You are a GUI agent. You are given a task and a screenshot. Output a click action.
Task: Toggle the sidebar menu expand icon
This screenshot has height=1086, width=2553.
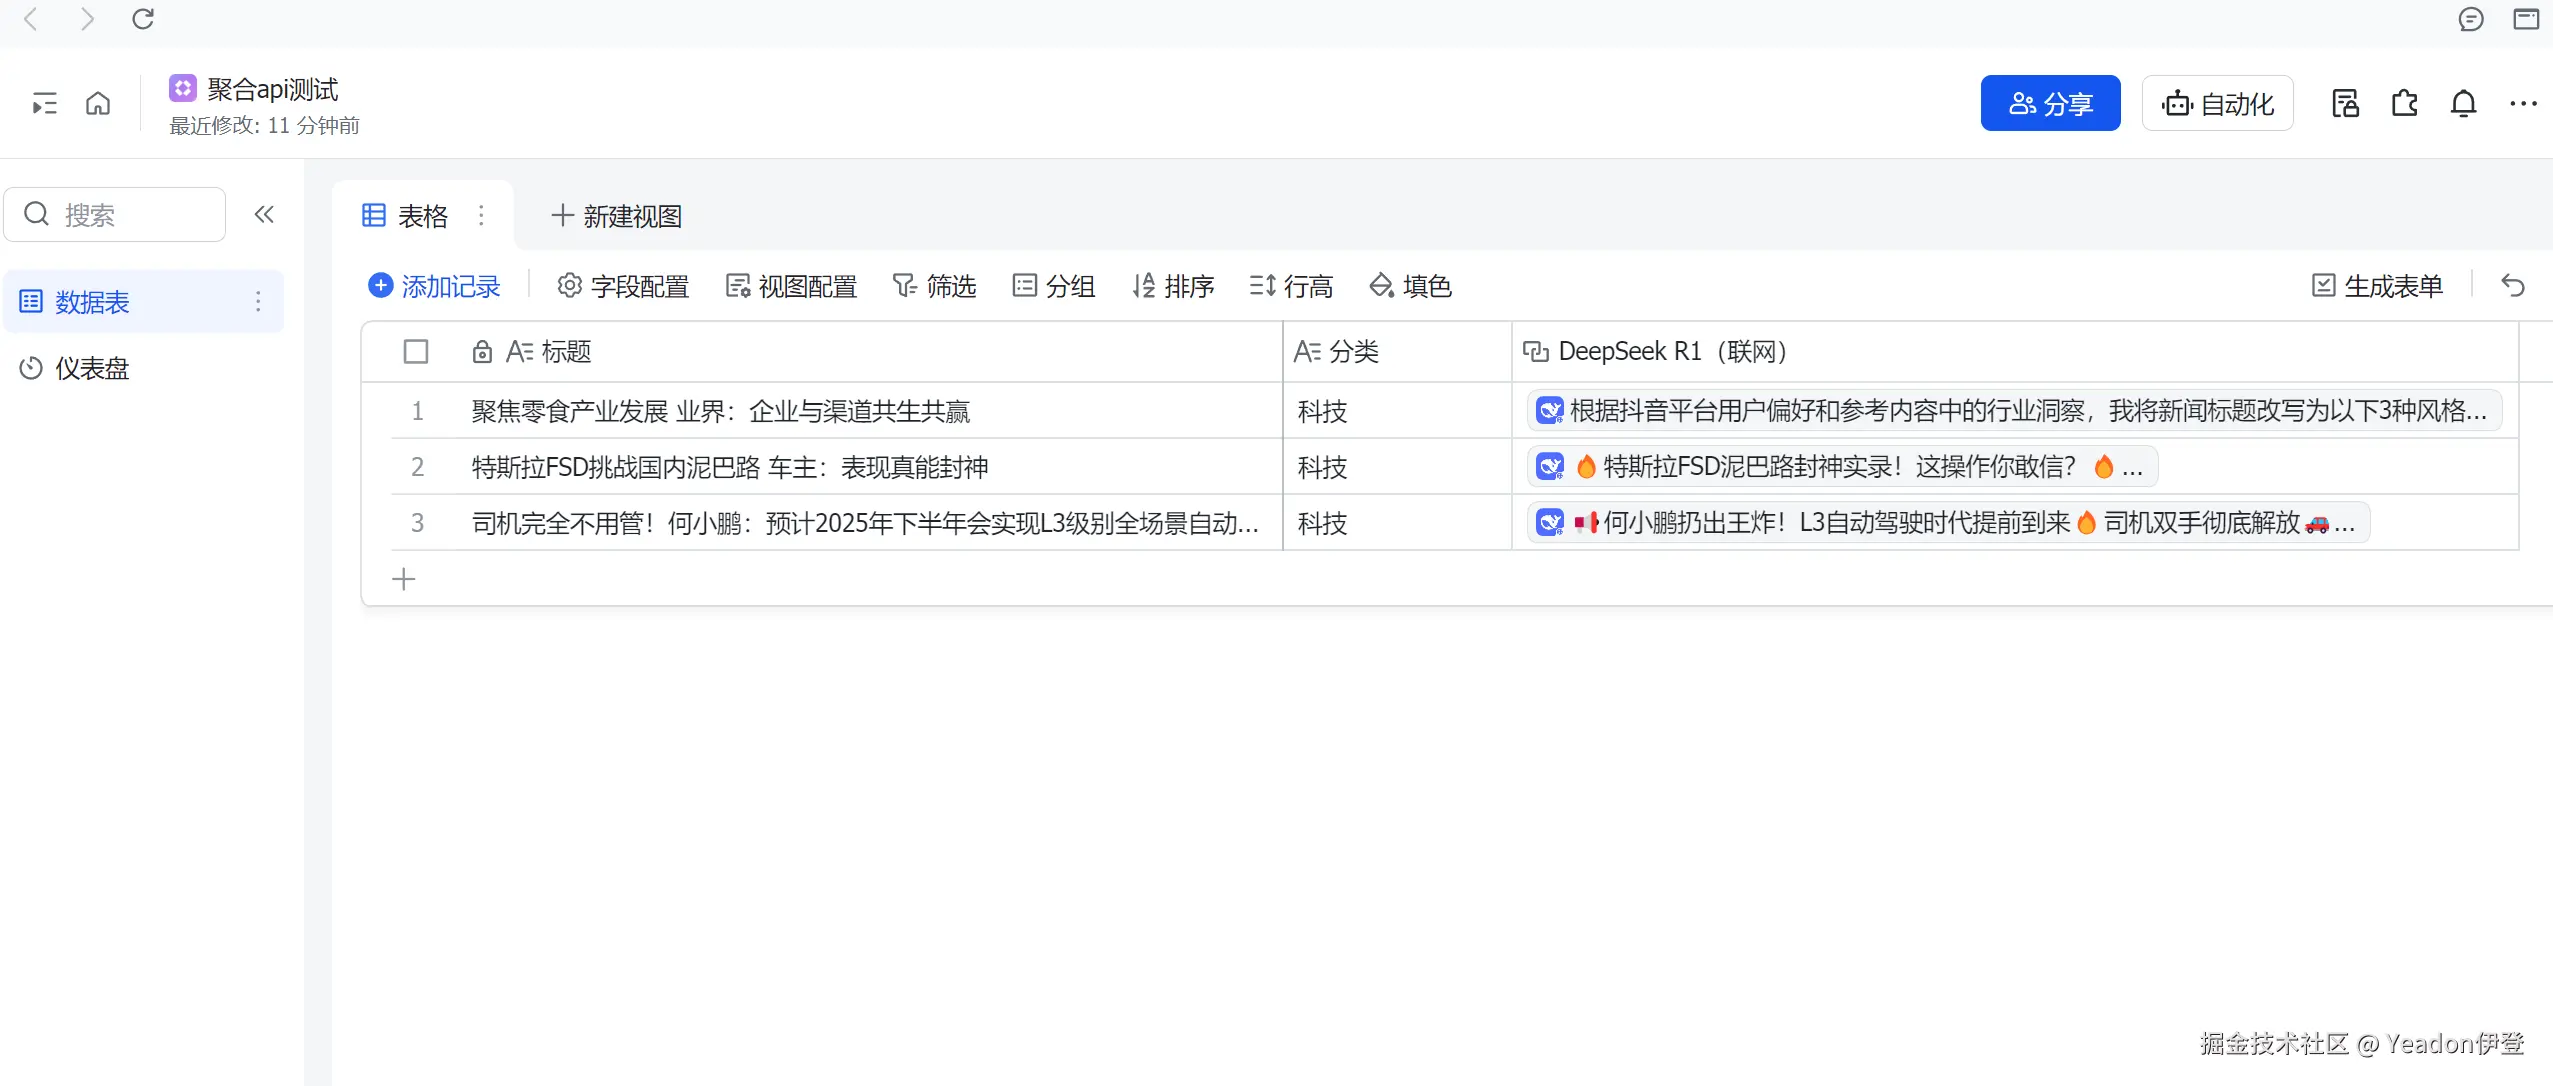click(44, 103)
